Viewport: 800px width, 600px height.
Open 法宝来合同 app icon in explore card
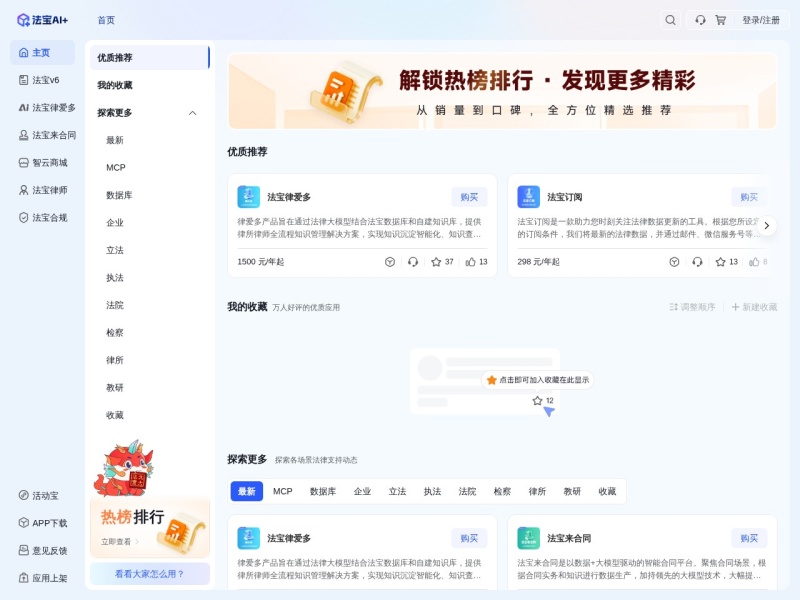529,538
